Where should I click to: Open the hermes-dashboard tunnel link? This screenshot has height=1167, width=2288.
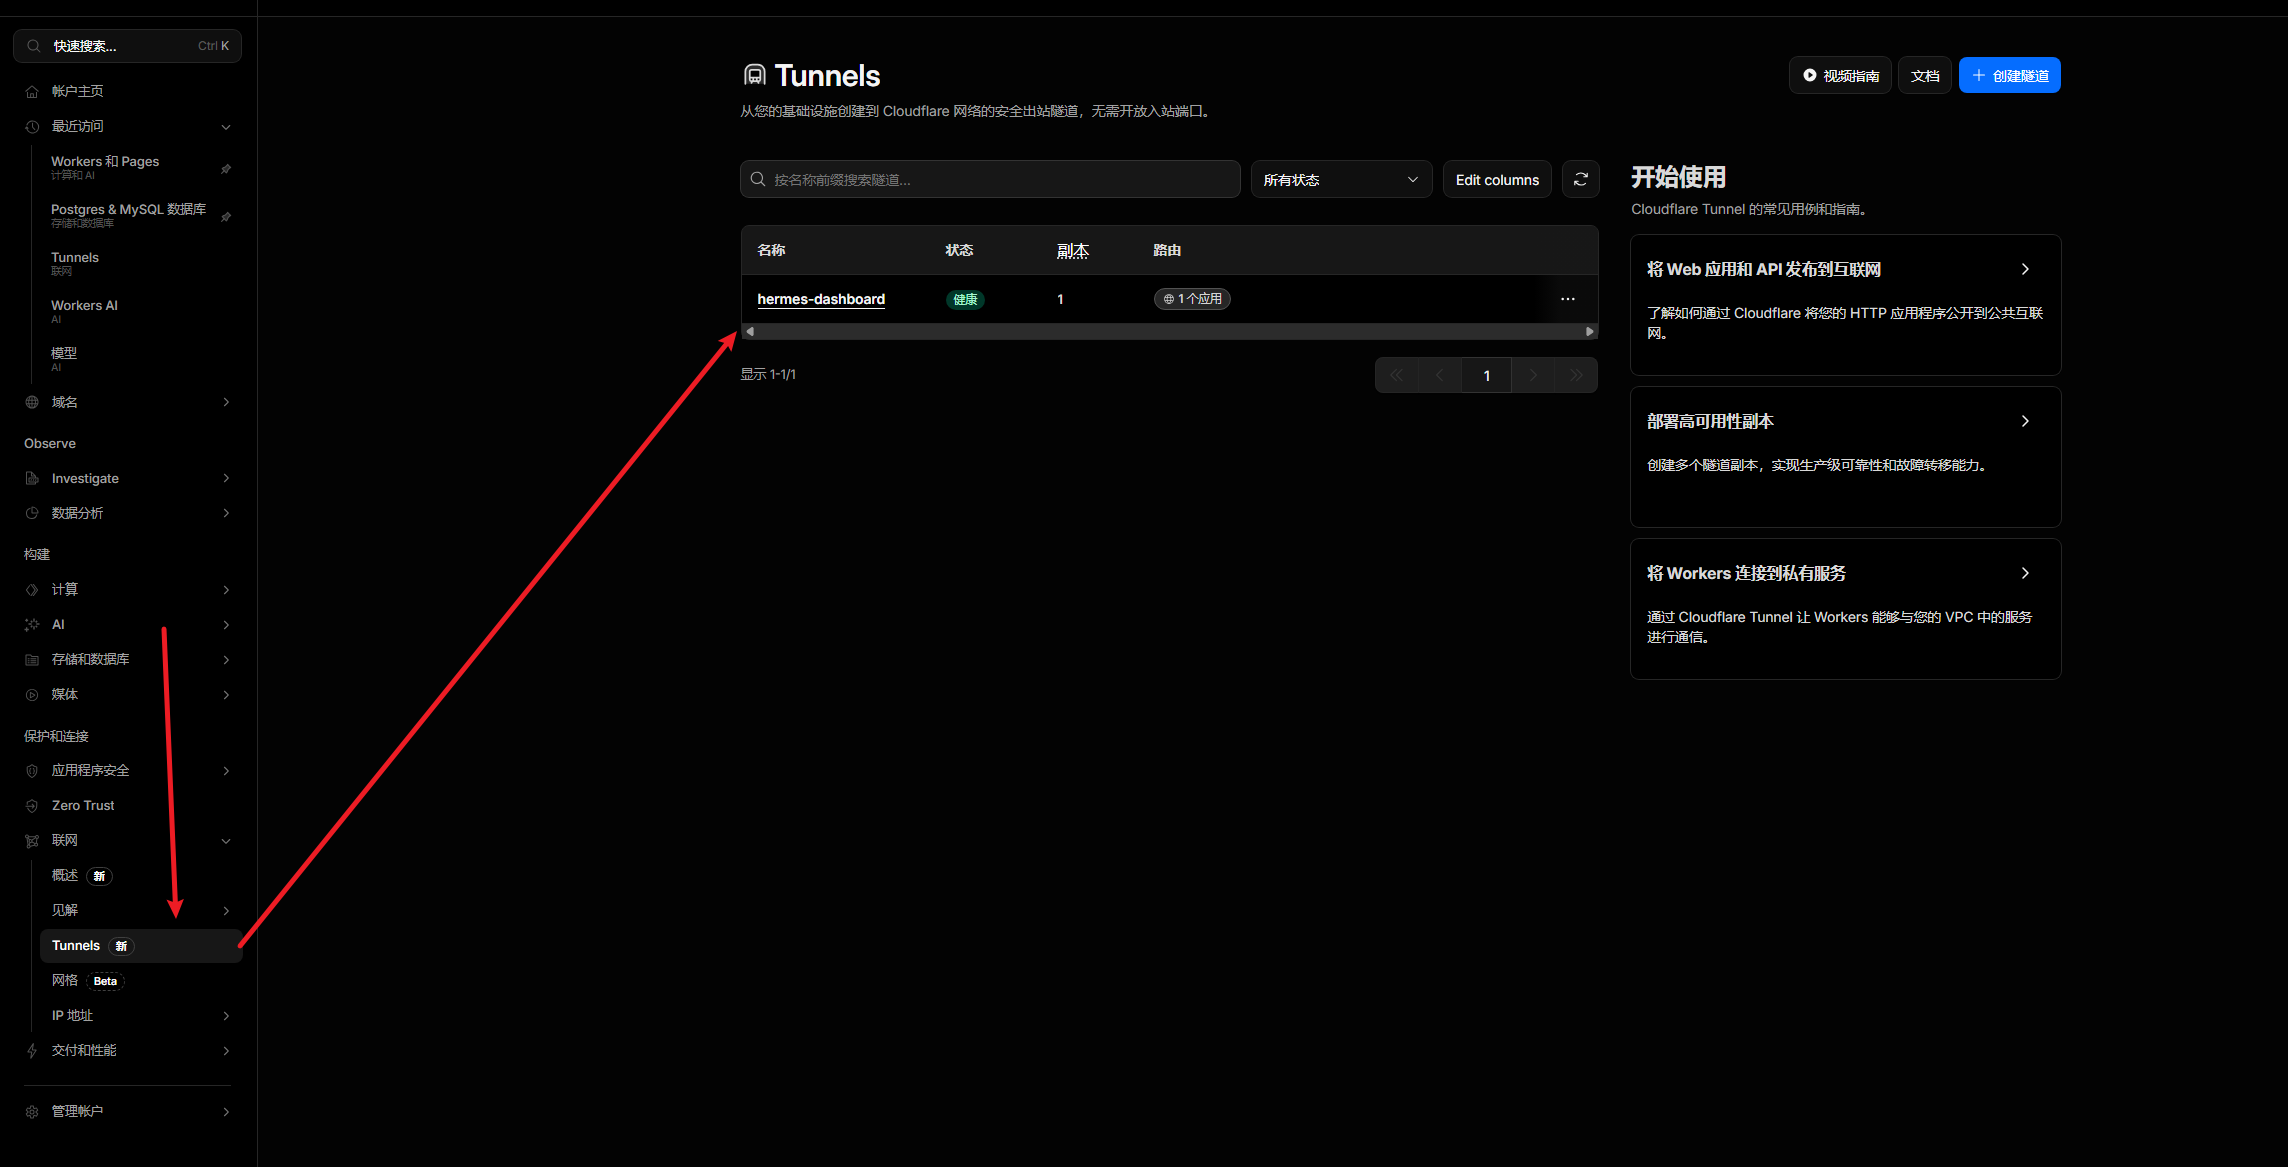coord(821,299)
